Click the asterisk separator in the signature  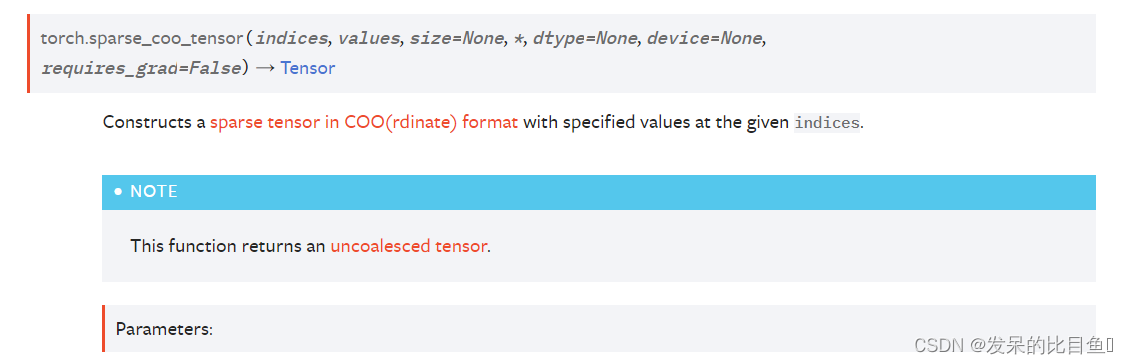[x=518, y=37]
